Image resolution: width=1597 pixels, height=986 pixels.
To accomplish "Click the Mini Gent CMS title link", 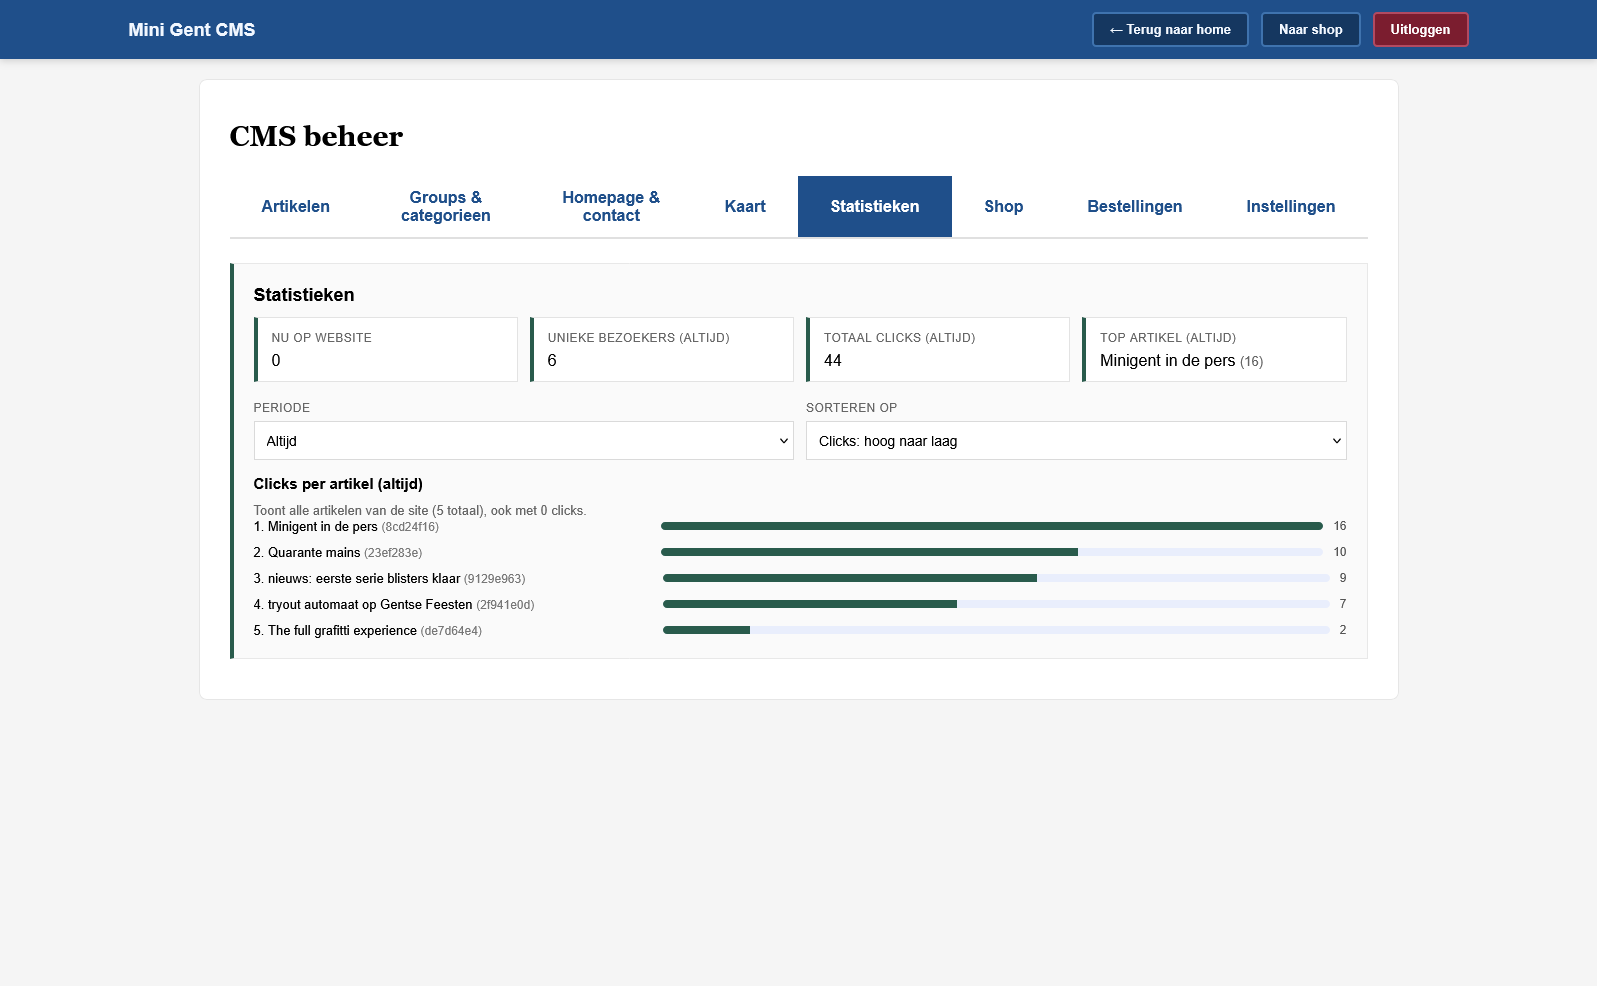I will [x=191, y=30].
